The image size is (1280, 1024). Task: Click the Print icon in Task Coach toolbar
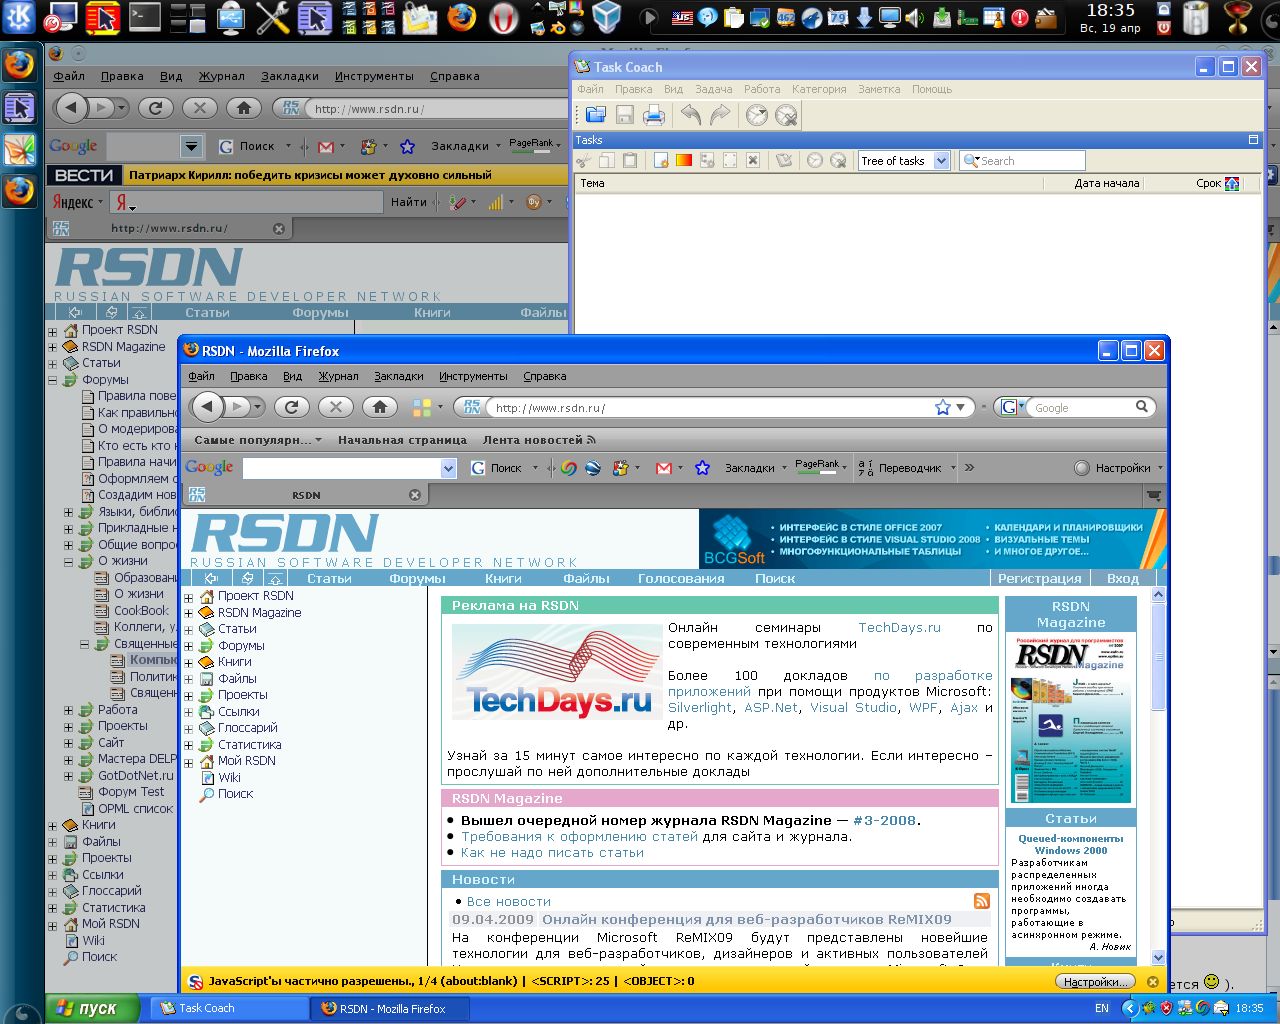pyautogui.click(x=654, y=116)
